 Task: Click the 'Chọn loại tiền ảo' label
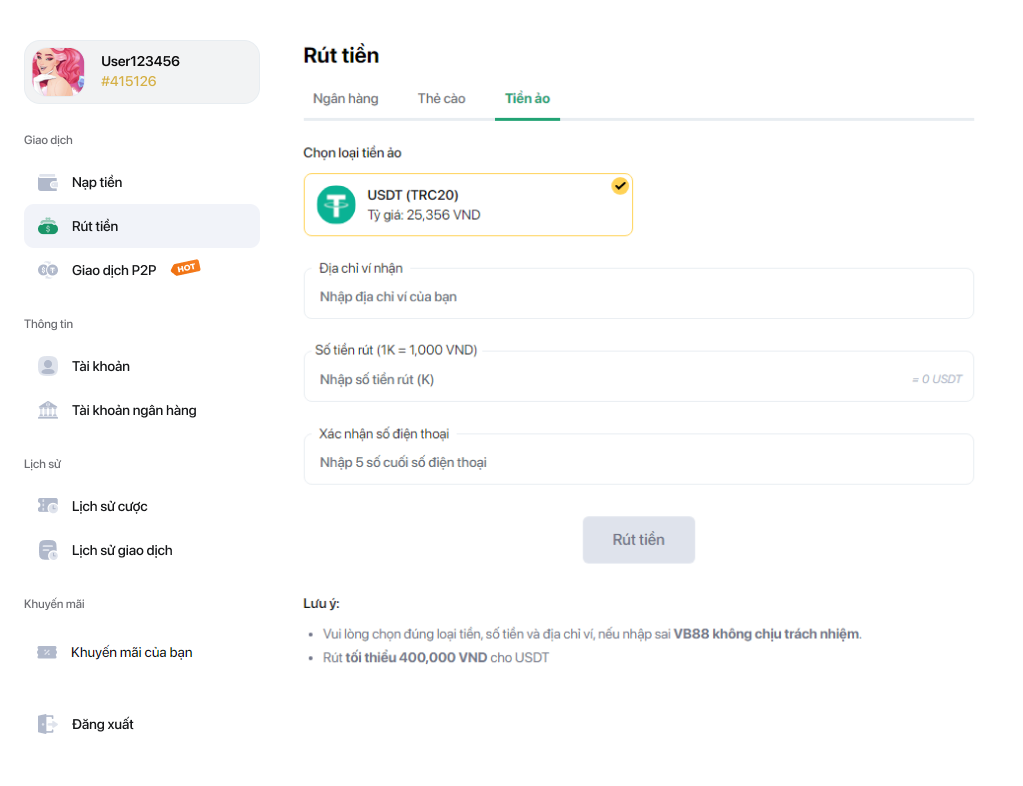pyautogui.click(x=352, y=153)
